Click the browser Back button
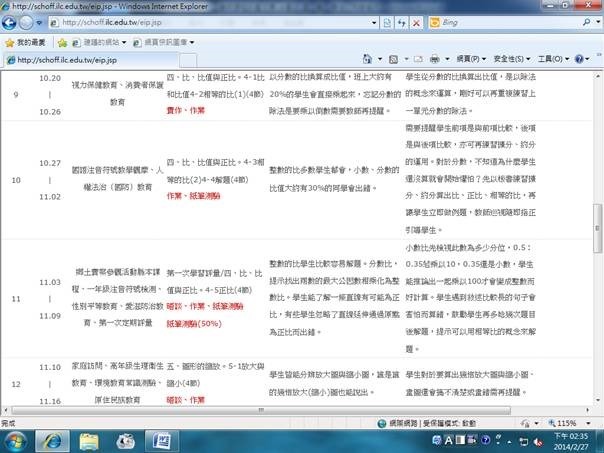Image resolution: width=604 pixels, height=453 pixels. 12,20
